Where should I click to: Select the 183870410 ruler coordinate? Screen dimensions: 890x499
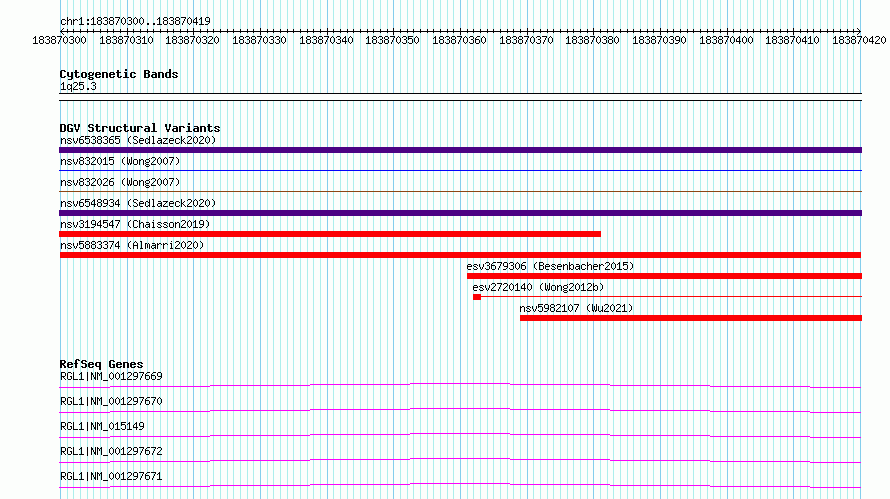(792, 40)
